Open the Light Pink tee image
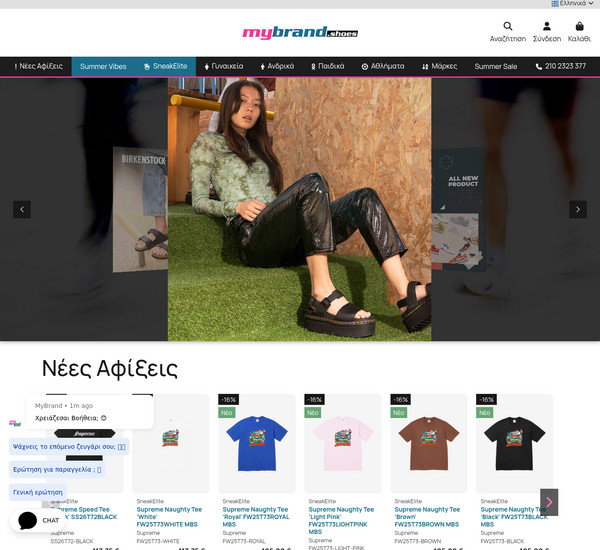Image resolution: width=600 pixels, height=550 pixels. 343,444
